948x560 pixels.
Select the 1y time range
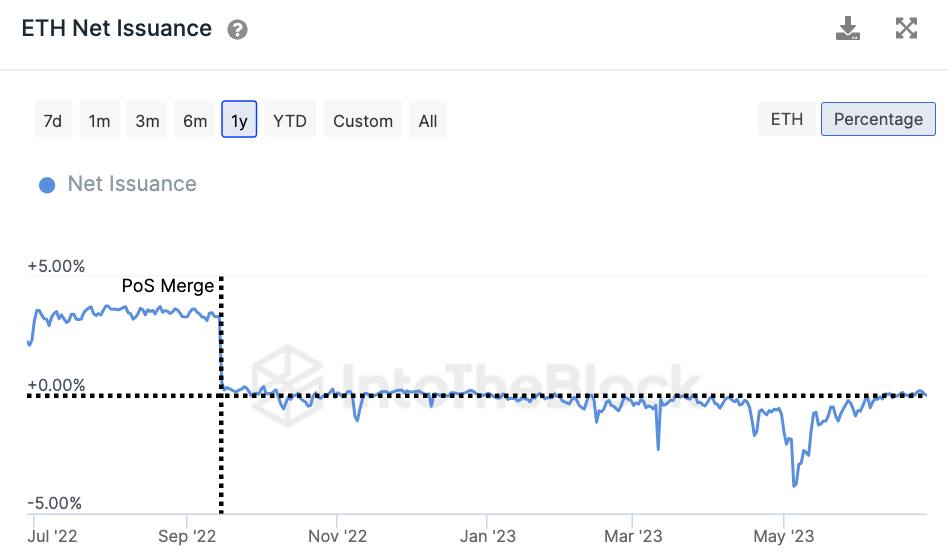(239, 120)
